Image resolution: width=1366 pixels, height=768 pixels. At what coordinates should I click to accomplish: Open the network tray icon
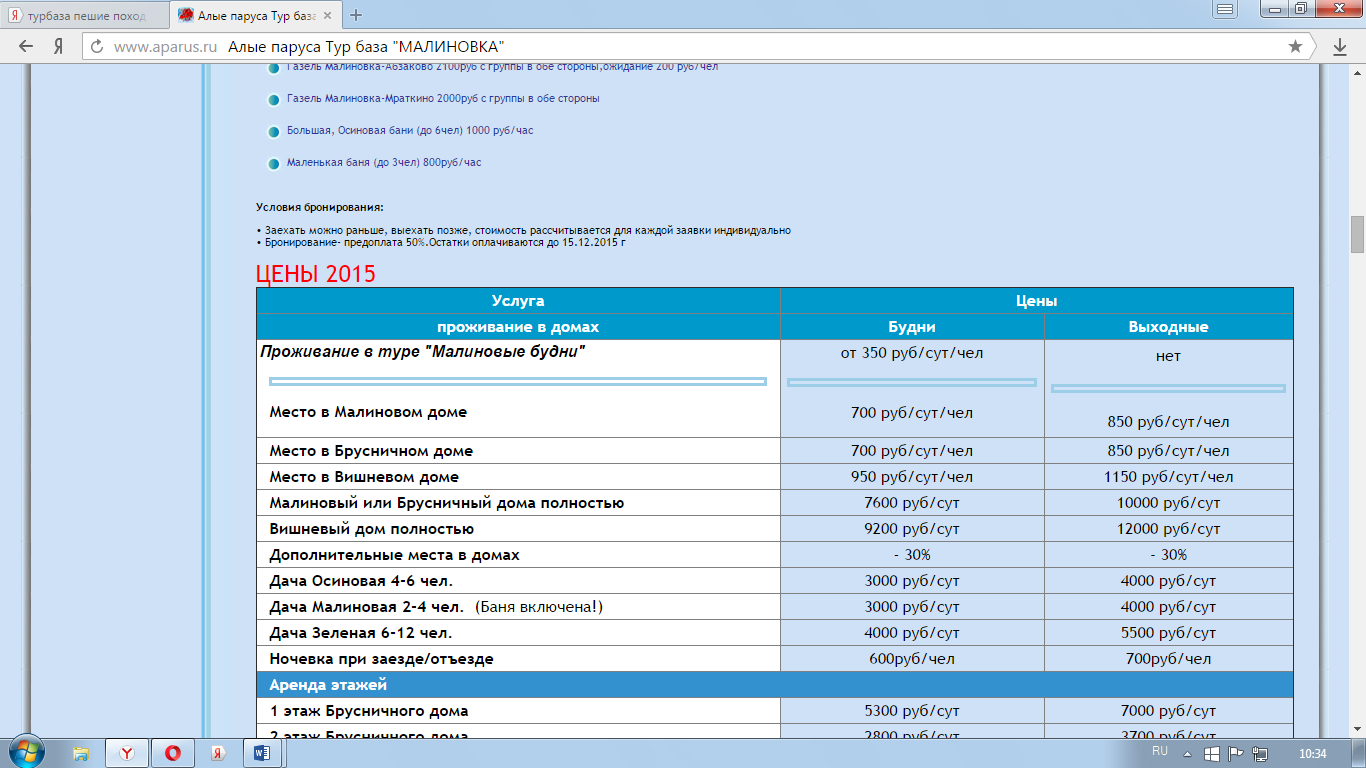[1260, 753]
